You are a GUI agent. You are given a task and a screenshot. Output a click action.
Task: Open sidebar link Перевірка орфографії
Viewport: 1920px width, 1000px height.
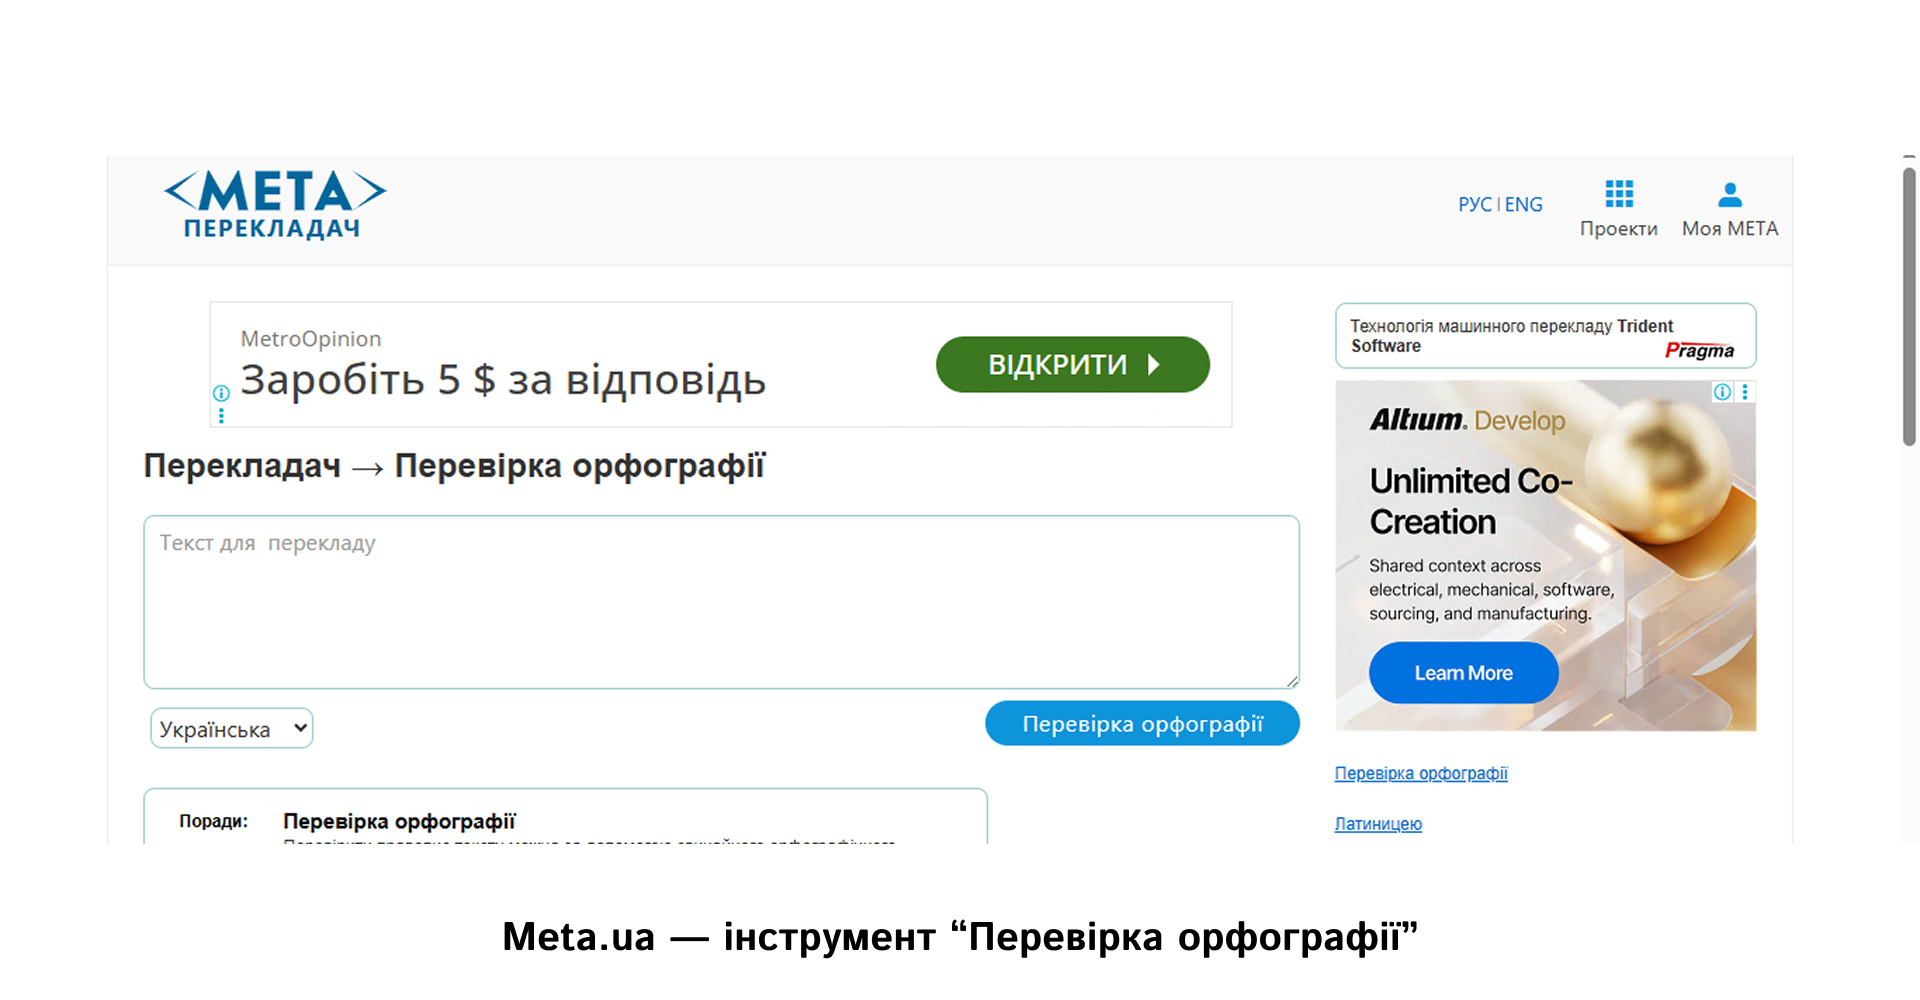[x=1420, y=773]
